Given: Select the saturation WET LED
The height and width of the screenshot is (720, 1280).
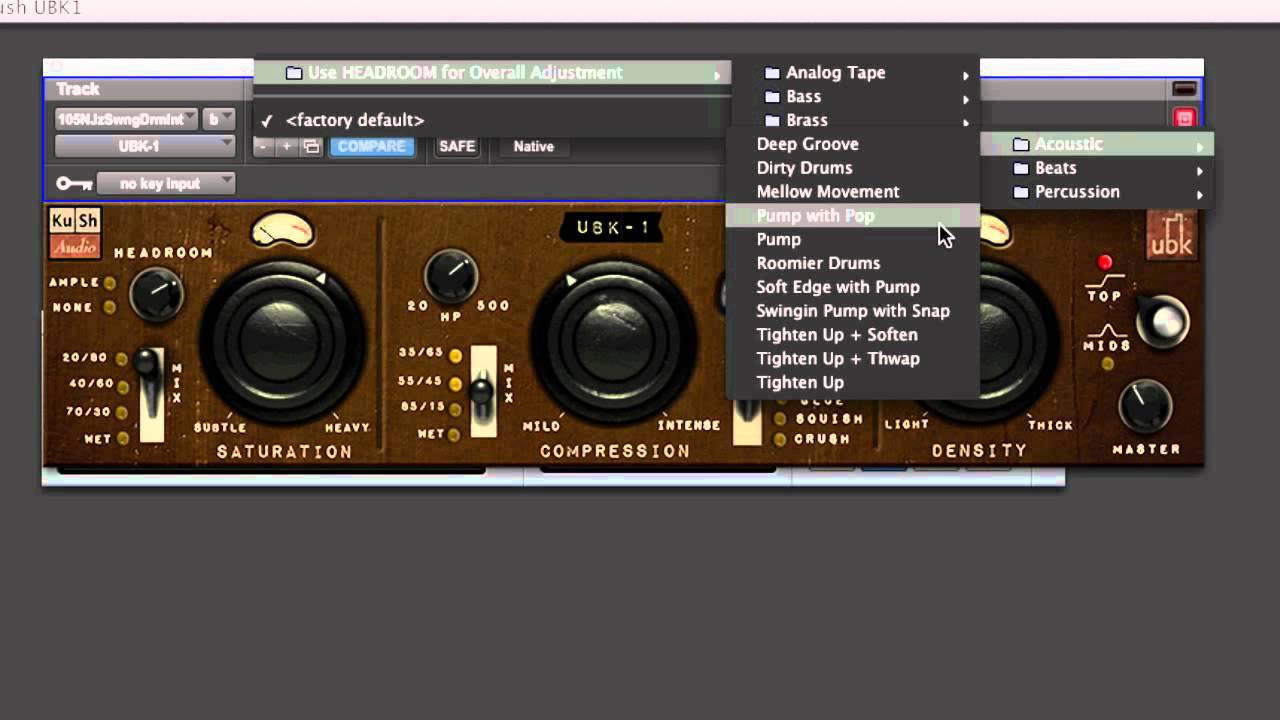Looking at the screenshot, I should tap(121, 437).
